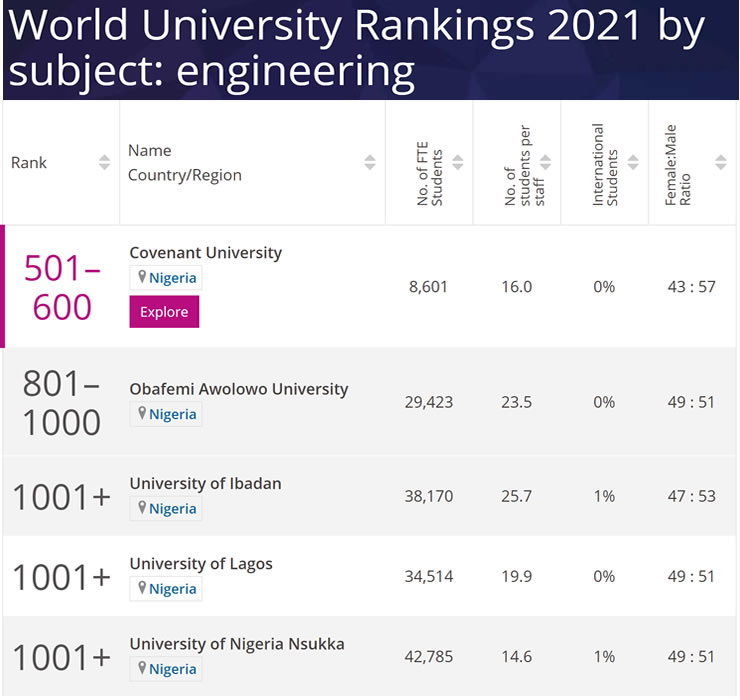Click students per staff value 16.0
This screenshot has width=740, height=700.
[517, 287]
